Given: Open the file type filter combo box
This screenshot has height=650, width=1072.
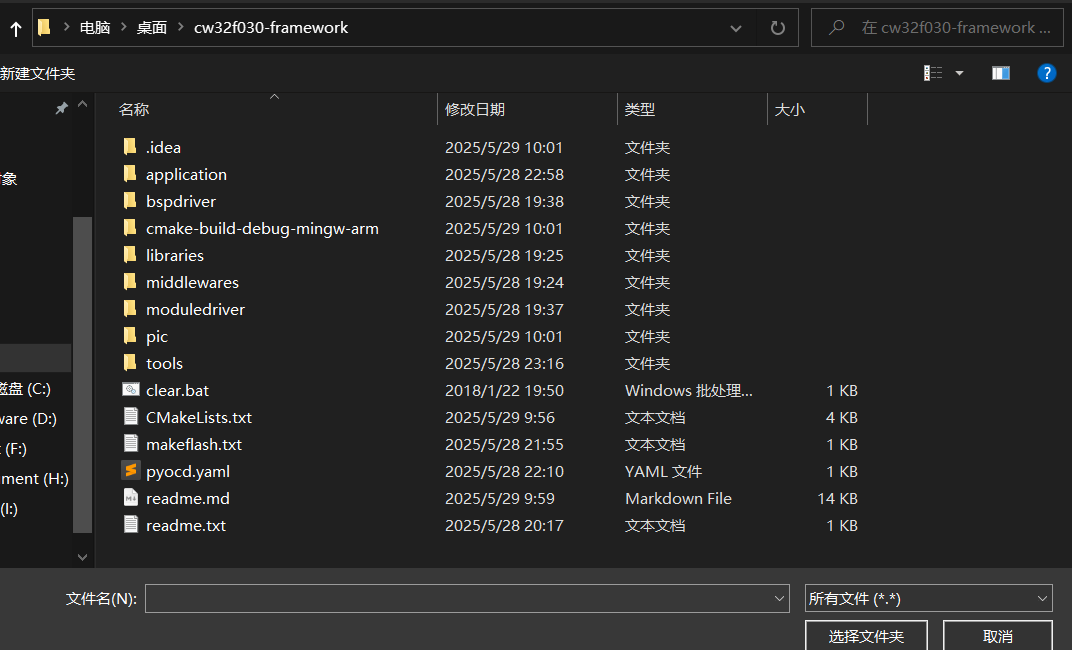Looking at the screenshot, I should pos(928,598).
